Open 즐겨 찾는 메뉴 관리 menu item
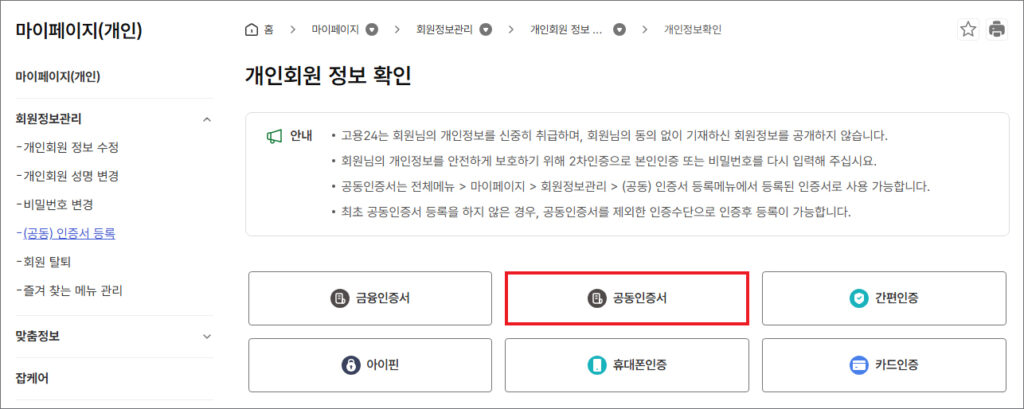The image size is (1024, 409). pyautogui.click(x=72, y=291)
